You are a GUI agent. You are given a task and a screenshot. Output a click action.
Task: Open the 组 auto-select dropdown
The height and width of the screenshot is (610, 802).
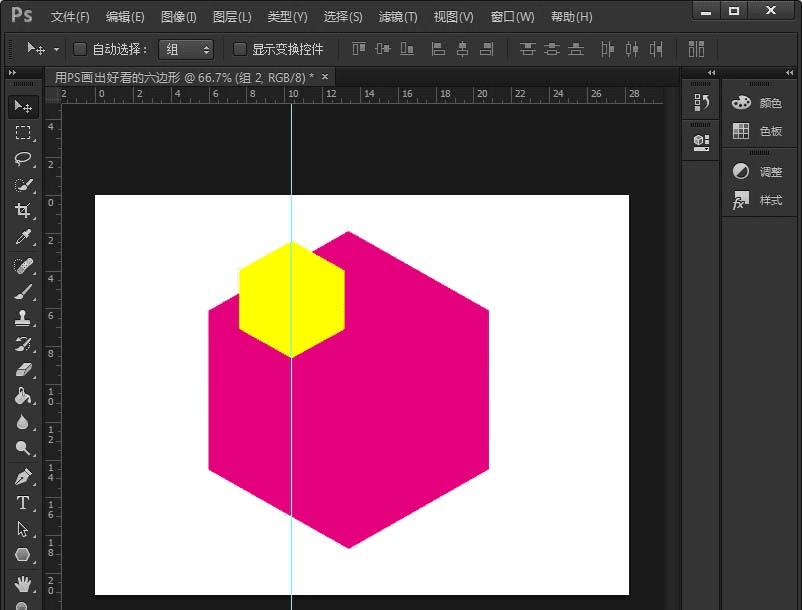[x=186, y=49]
